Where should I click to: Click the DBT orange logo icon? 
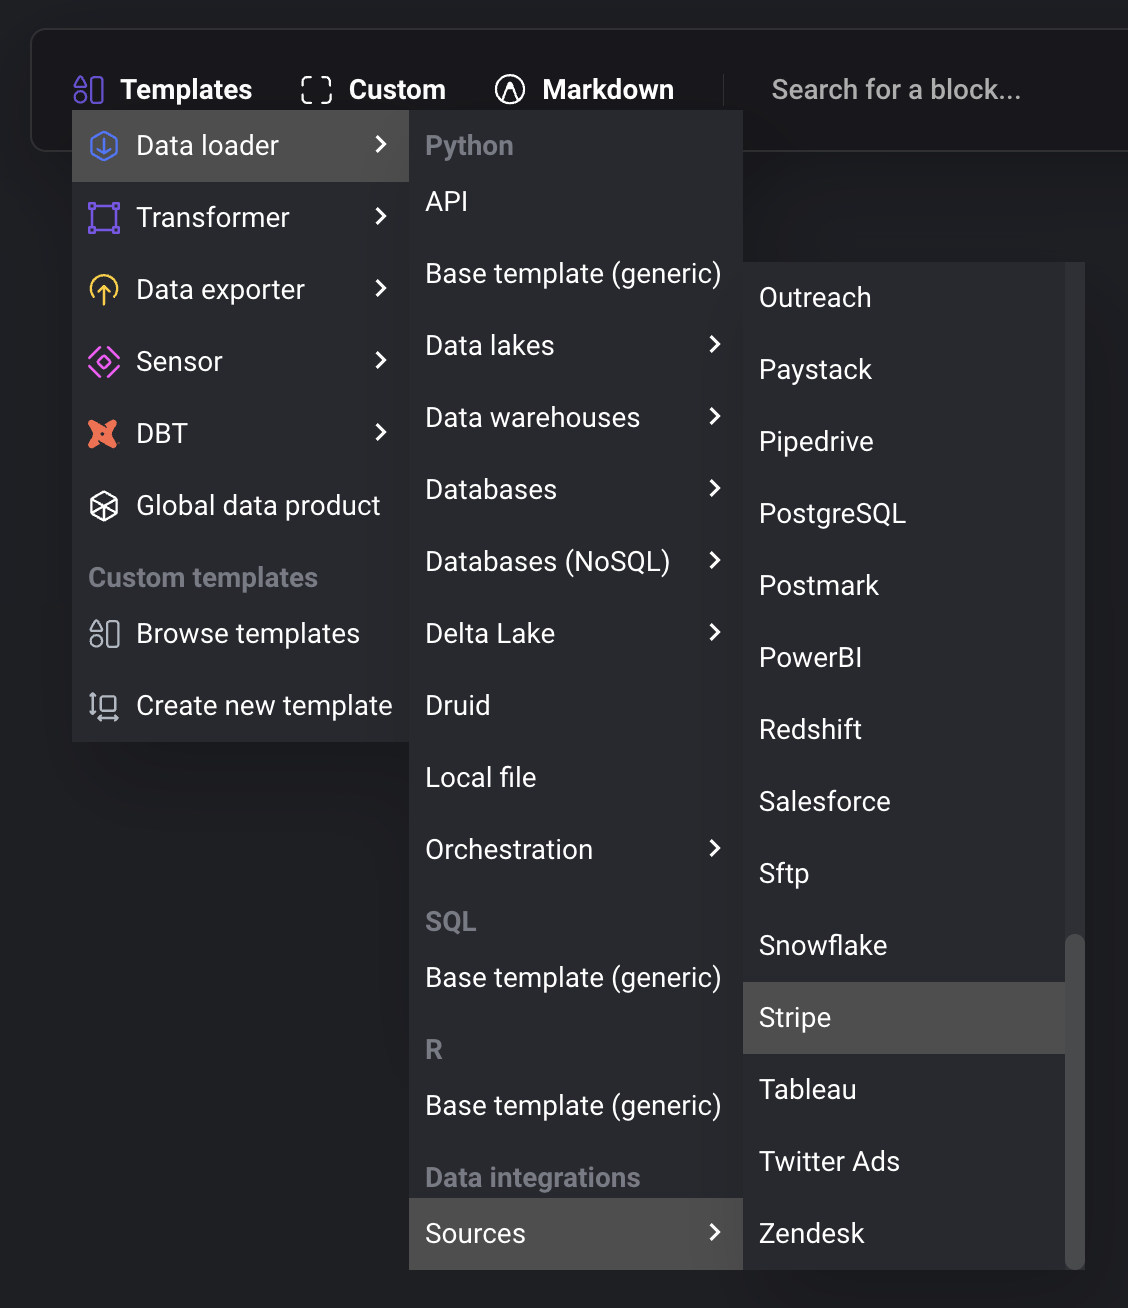(103, 434)
